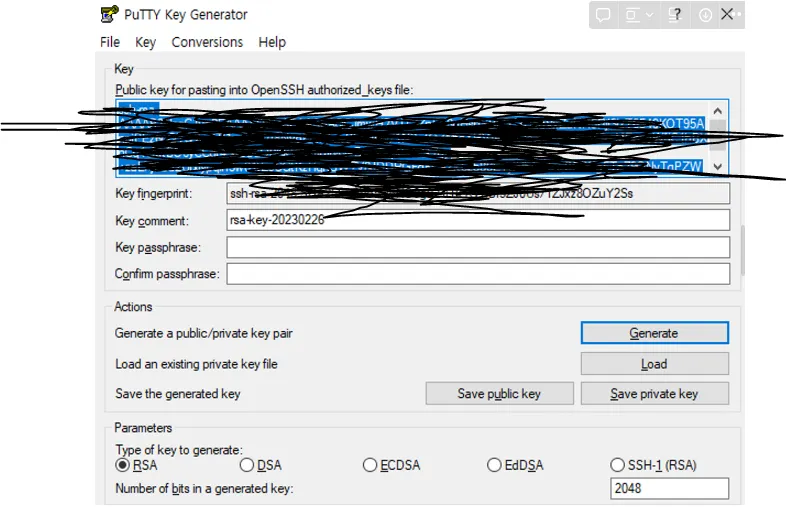Click Save private key button
Viewport: 786px width, 507px height.
655,394
